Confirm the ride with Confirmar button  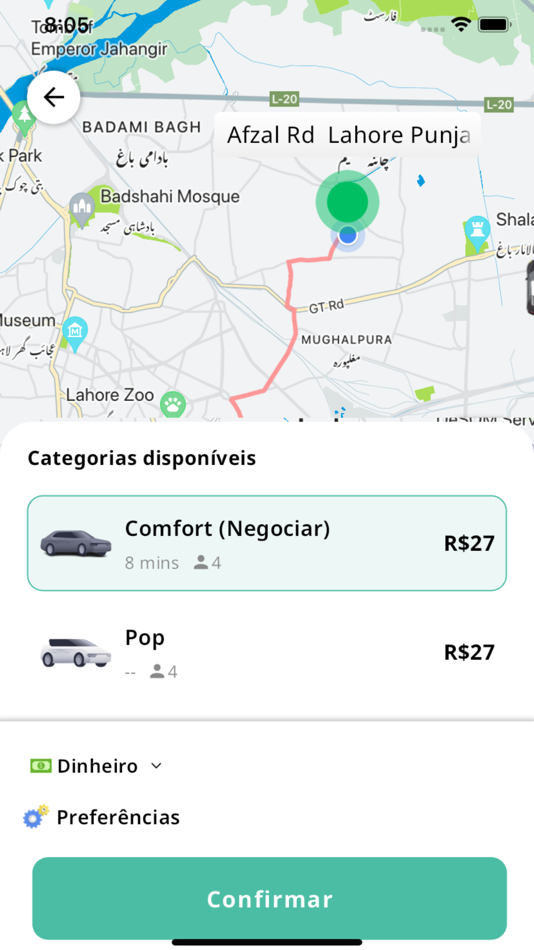click(269, 899)
